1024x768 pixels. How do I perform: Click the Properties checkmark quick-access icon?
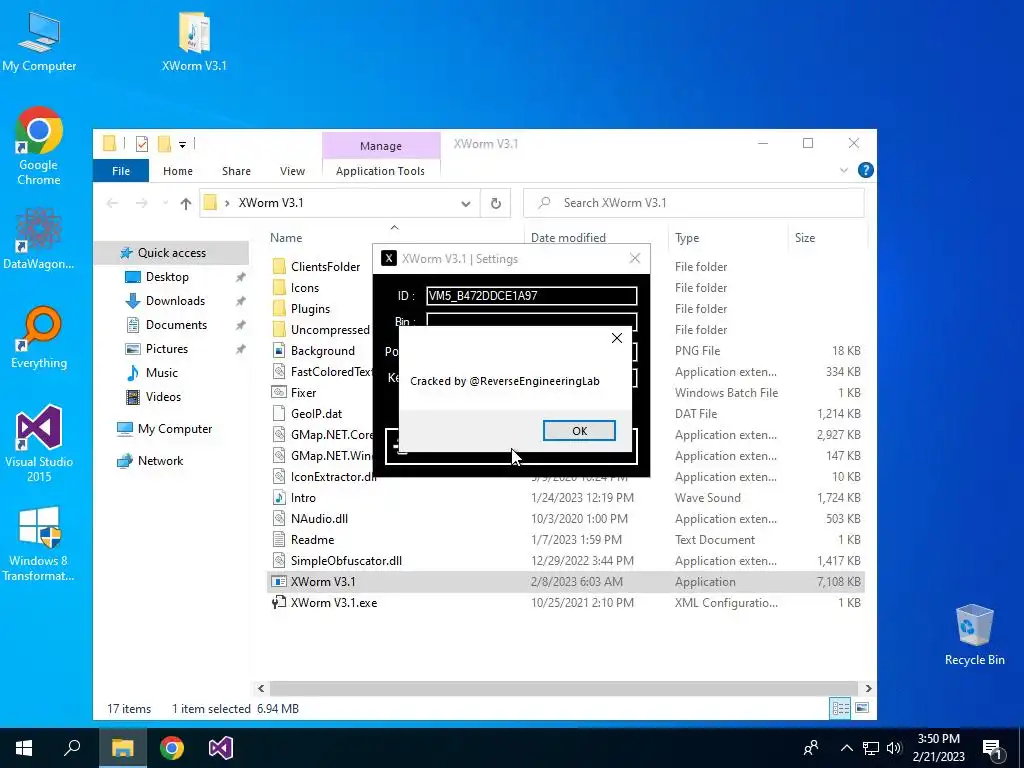coord(142,144)
